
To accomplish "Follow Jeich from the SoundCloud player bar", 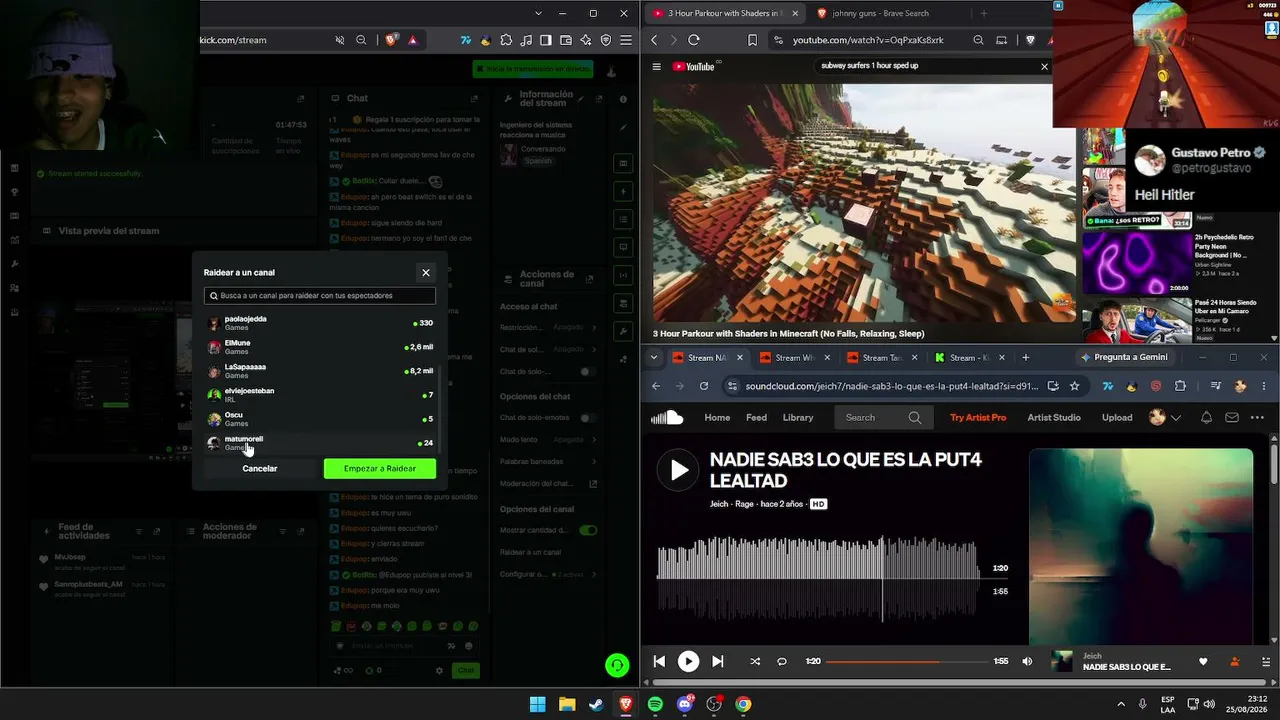I will click(x=1234, y=662).
